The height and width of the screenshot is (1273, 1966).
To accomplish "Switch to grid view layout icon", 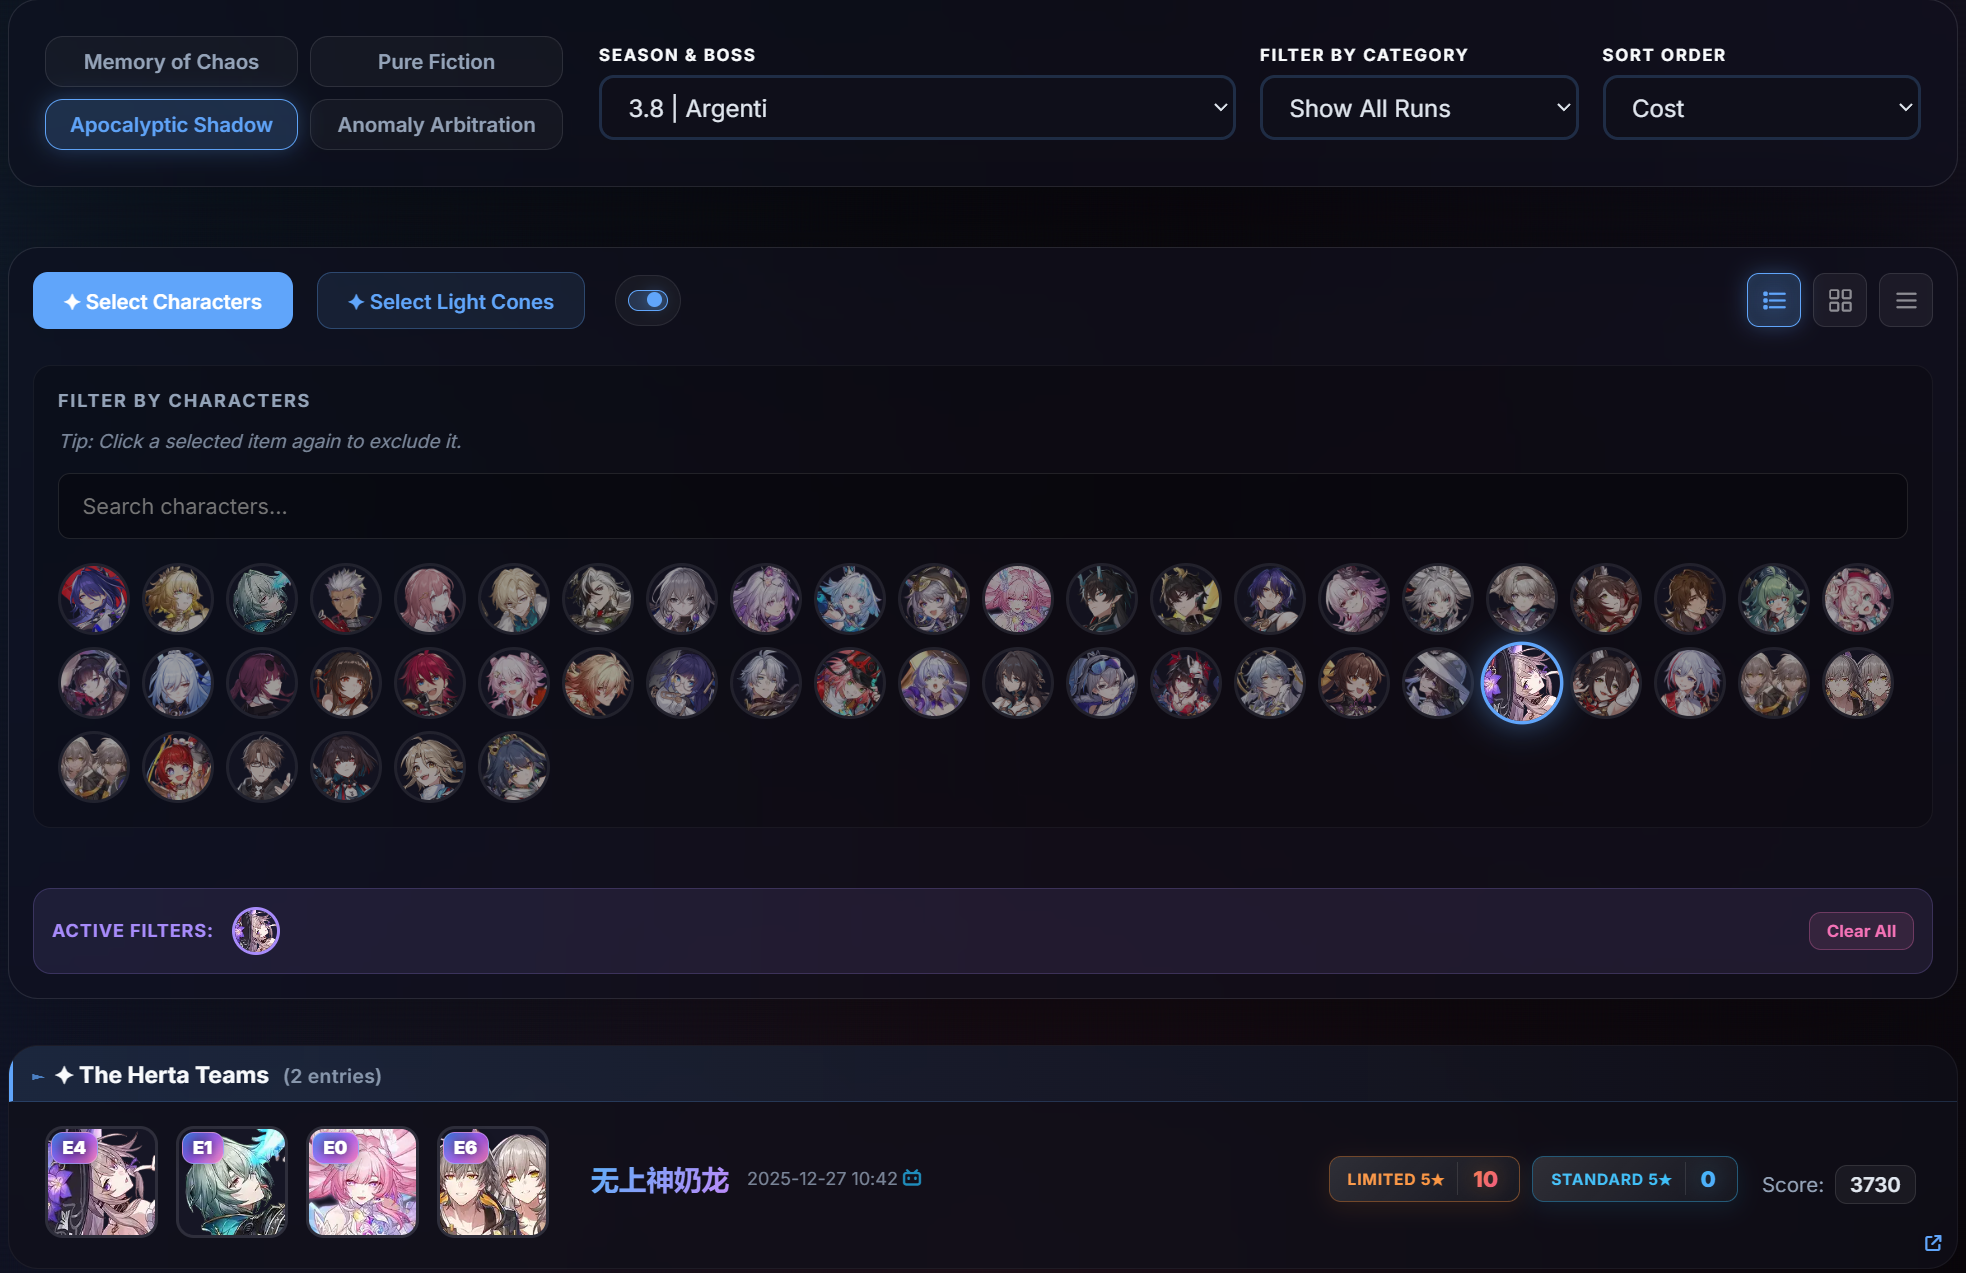I will (1839, 300).
